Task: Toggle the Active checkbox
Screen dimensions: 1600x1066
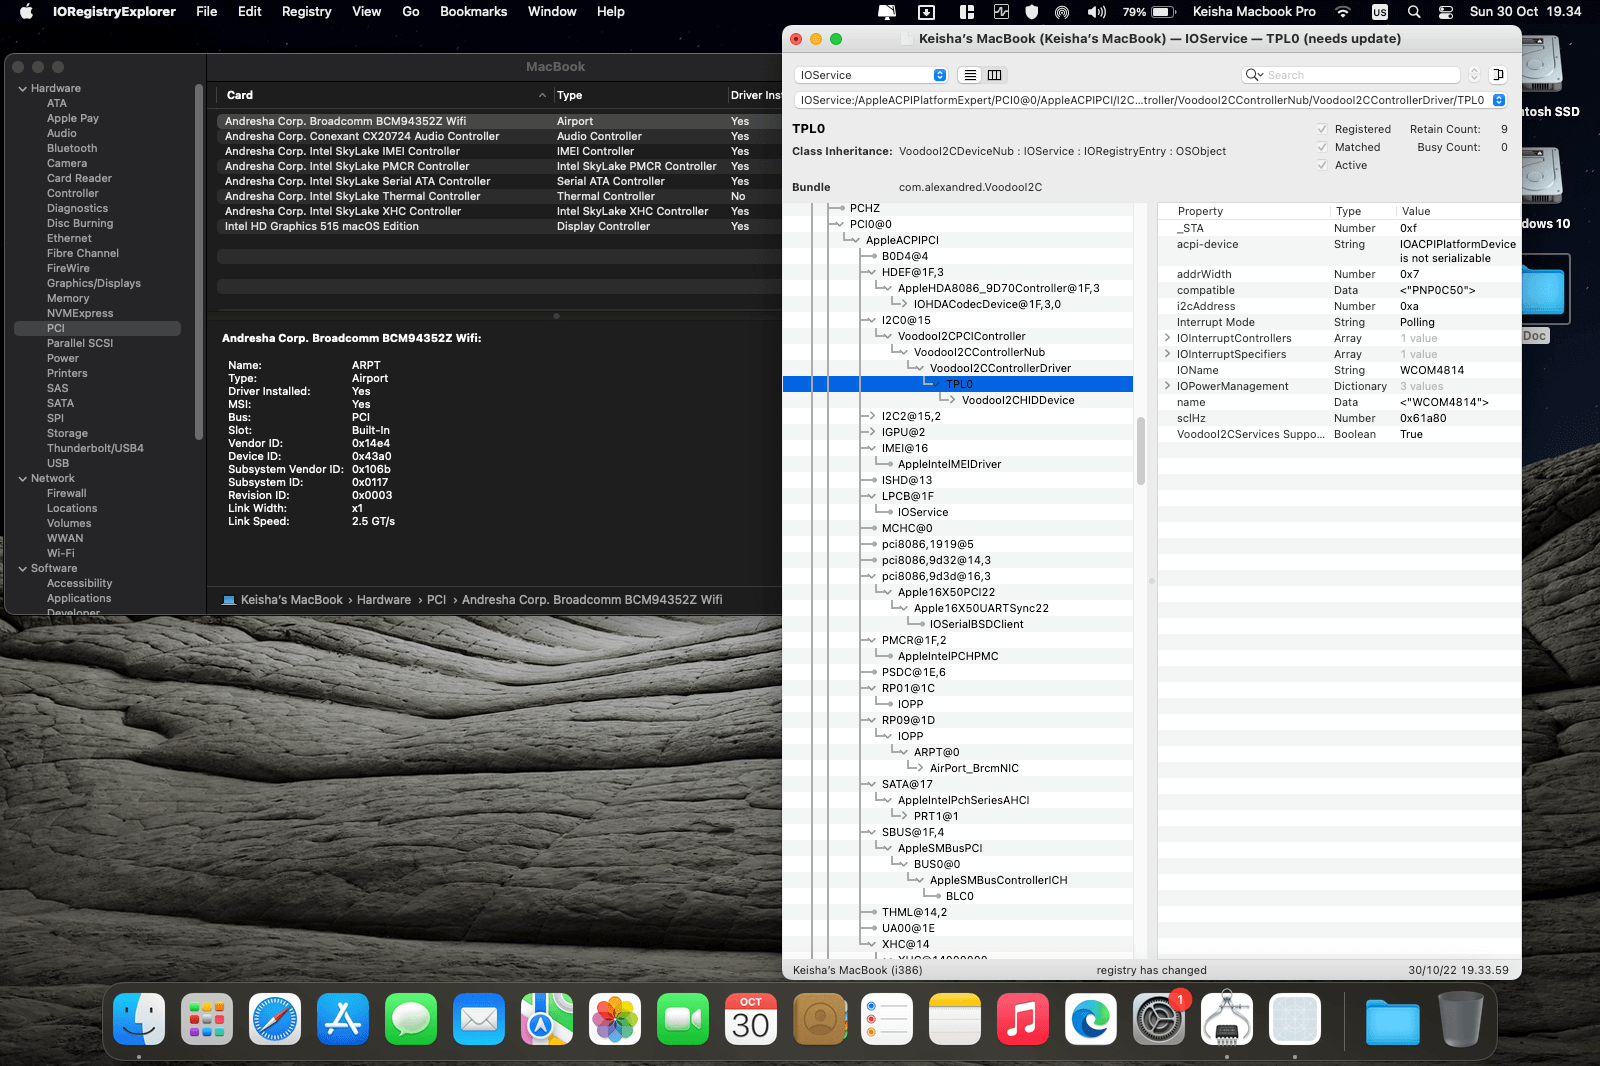Action: point(1322,165)
